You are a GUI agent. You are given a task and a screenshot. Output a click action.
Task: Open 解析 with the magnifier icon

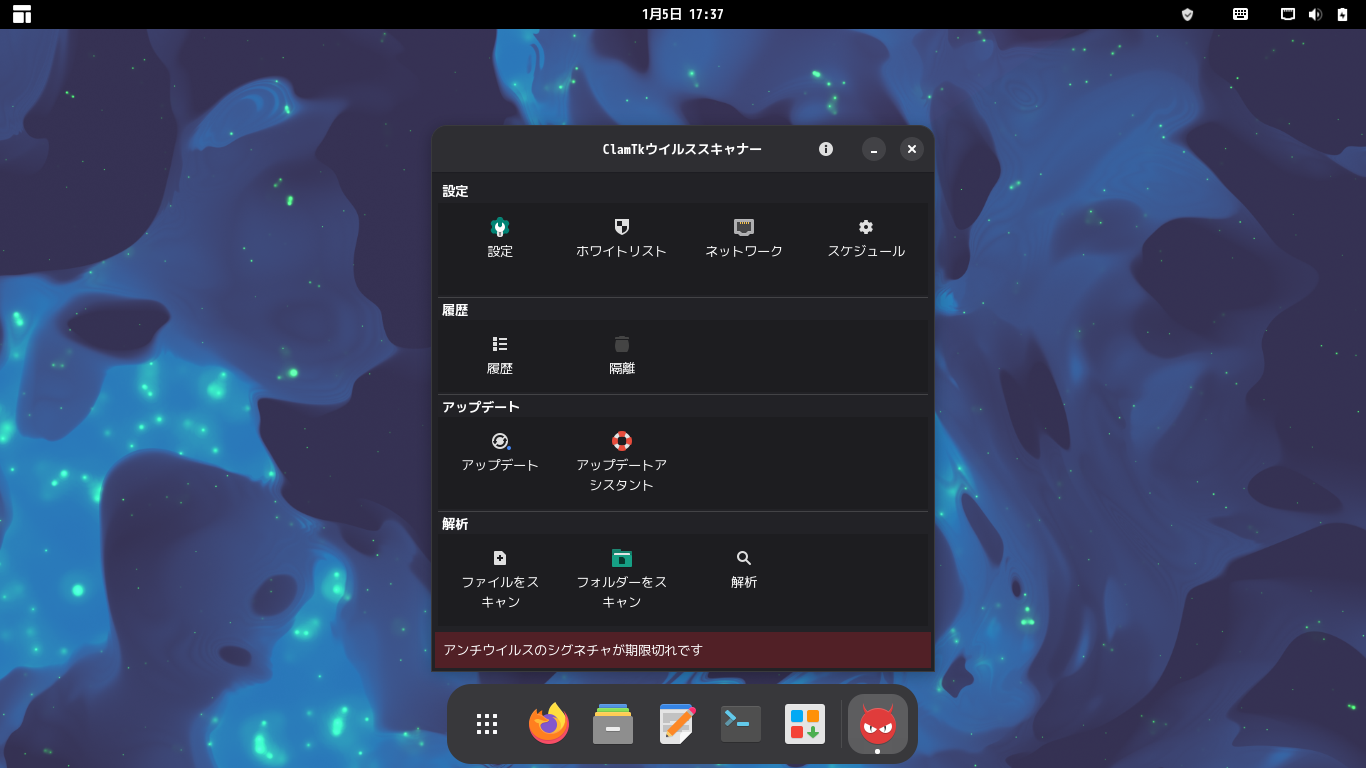(x=744, y=569)
